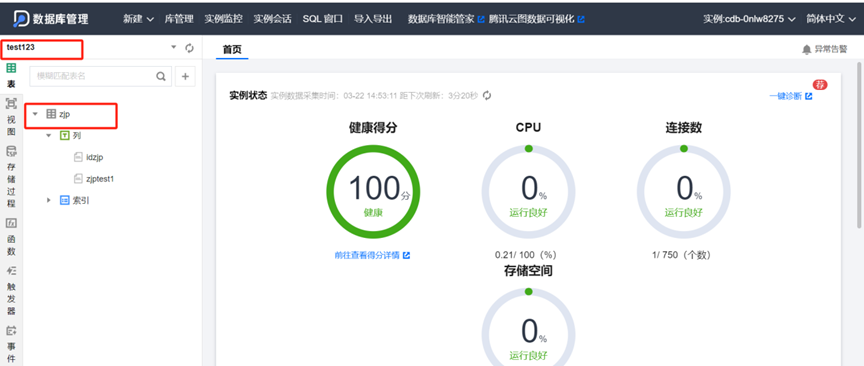Switch to the 首页 tab
Screen dimensions: 864x366
tap(232, 49)
